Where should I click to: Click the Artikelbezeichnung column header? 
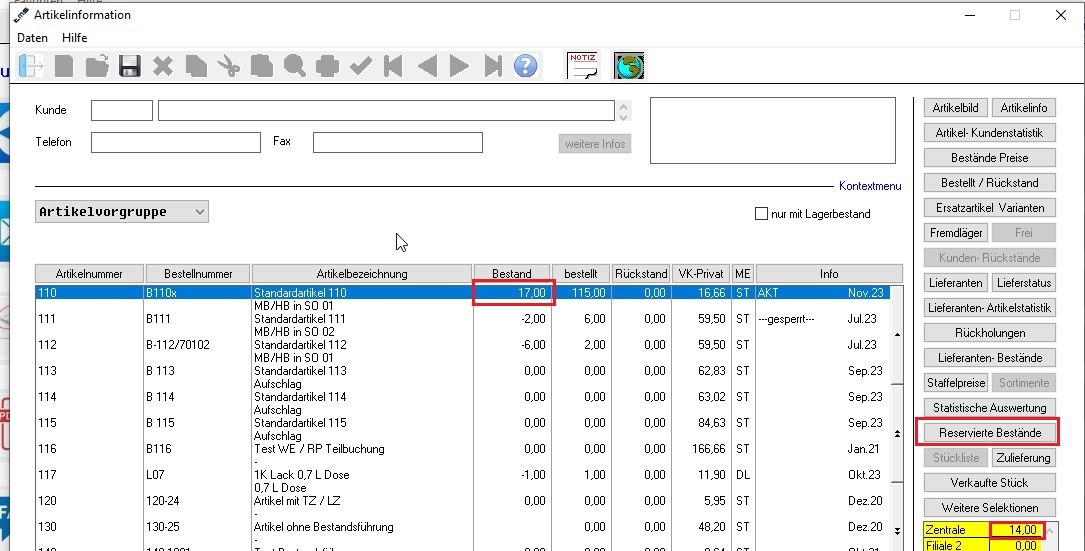[362, 274]
